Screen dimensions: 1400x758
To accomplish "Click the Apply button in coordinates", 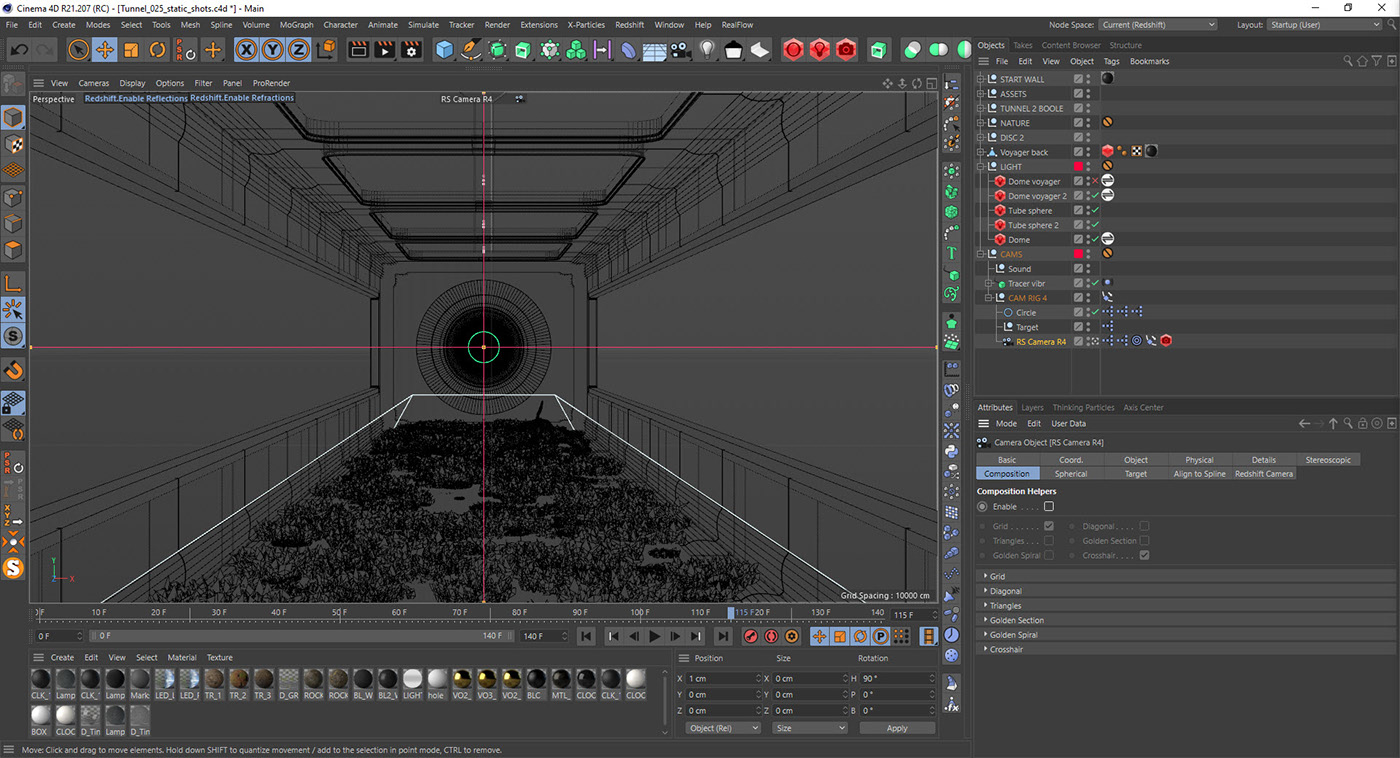I will [x=896, y=728].
